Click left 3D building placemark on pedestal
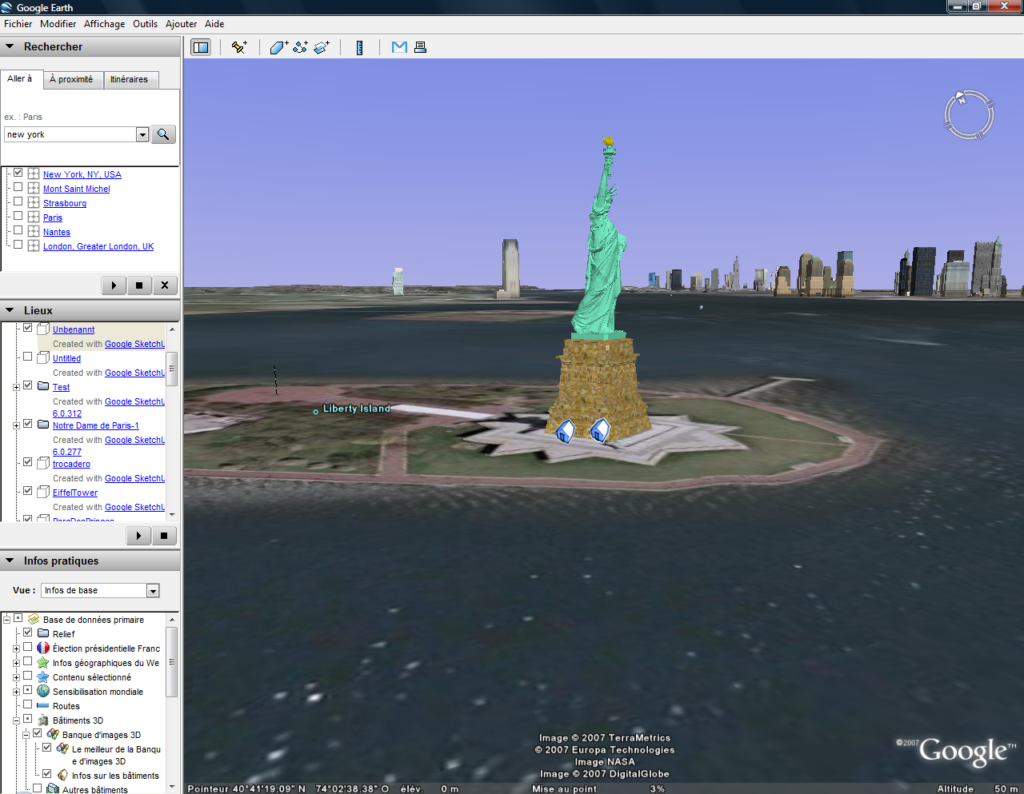Image resolution: width=1024 pixels, height=794 pixels. click(566, 431)
